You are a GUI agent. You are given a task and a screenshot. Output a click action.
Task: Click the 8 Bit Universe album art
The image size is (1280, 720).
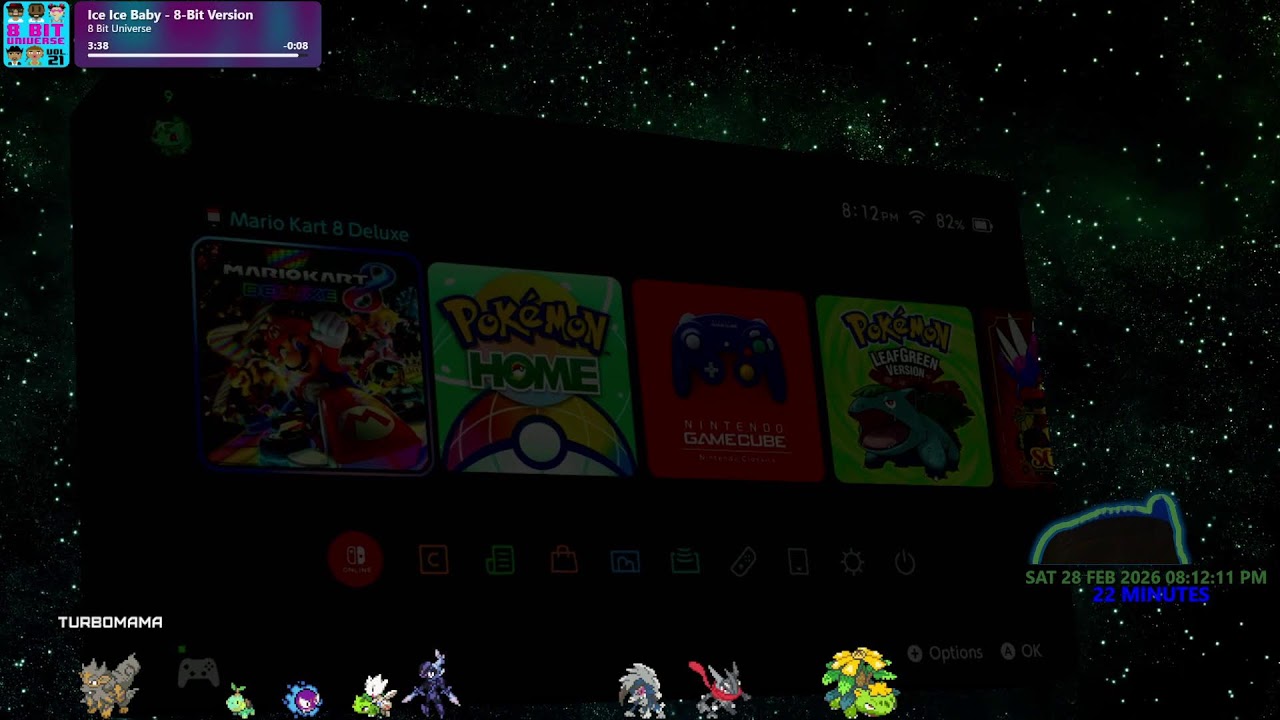tap(36, 35)
